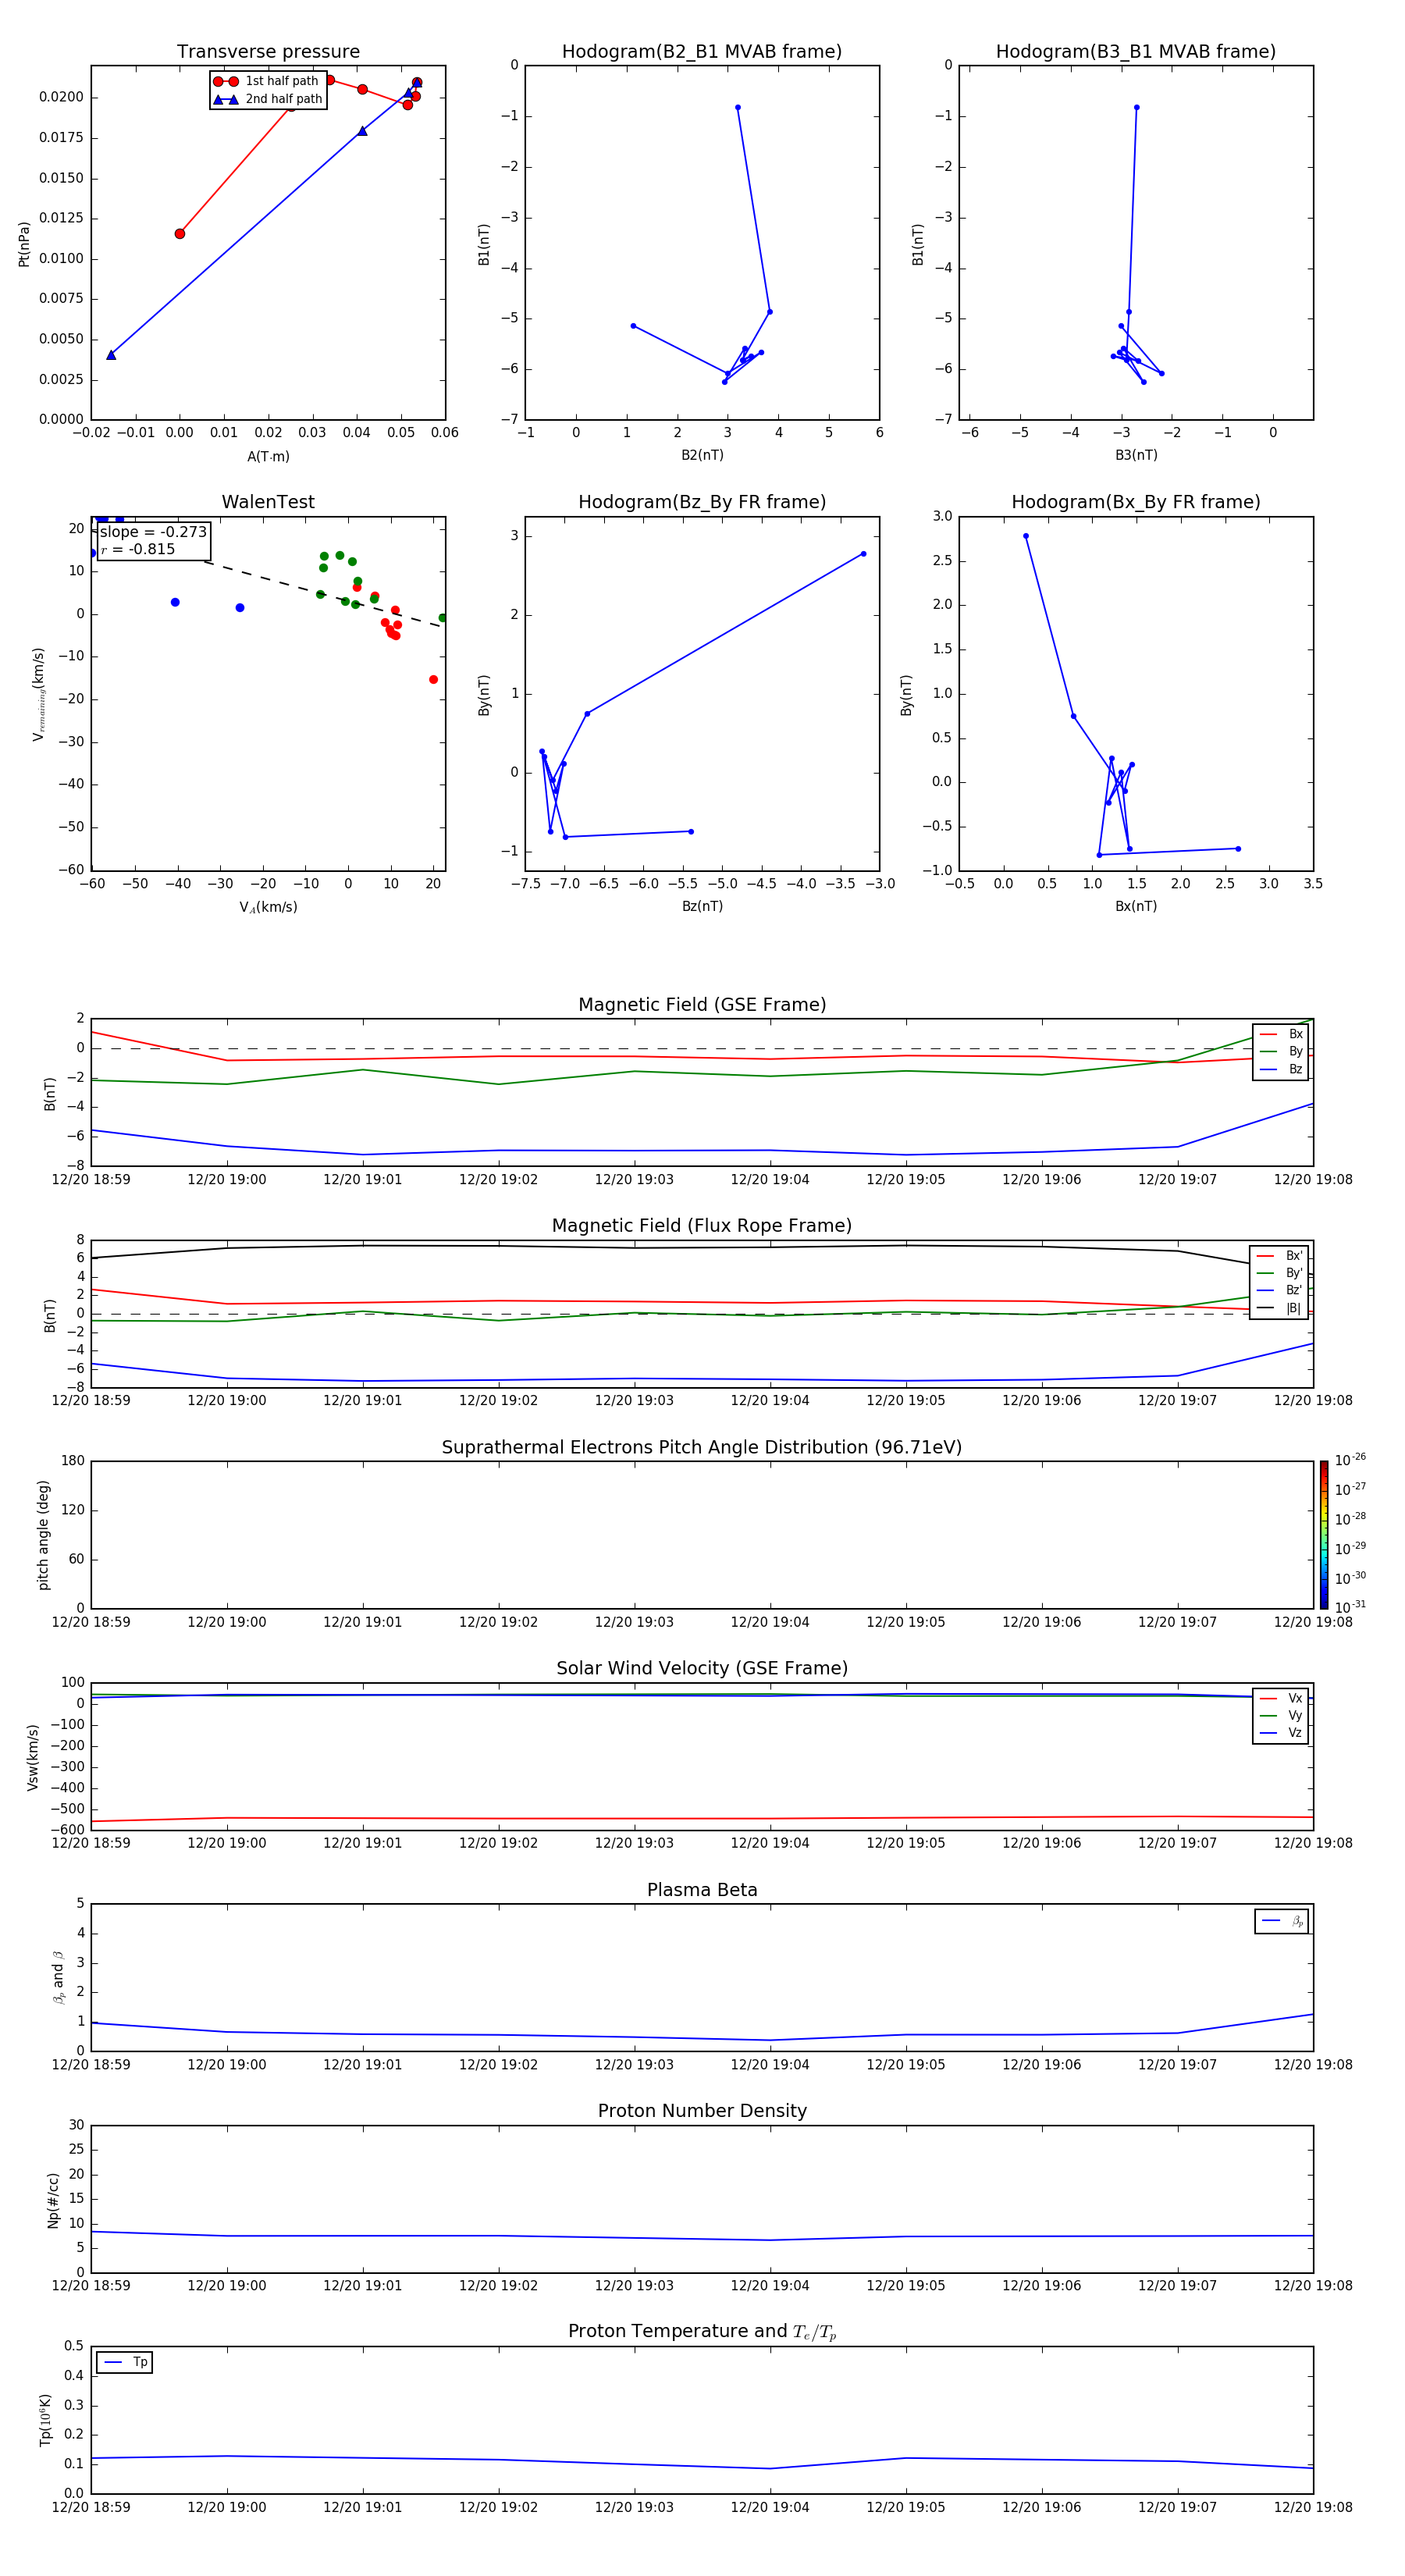This screenshot has height=2576, width=1405.
Task: Click the "B3(nT)" x-axis label
Action: (x=1136, y=455)
